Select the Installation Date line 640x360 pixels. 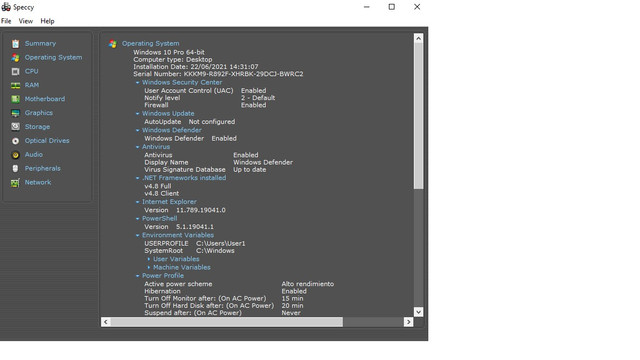click(196, 67)
